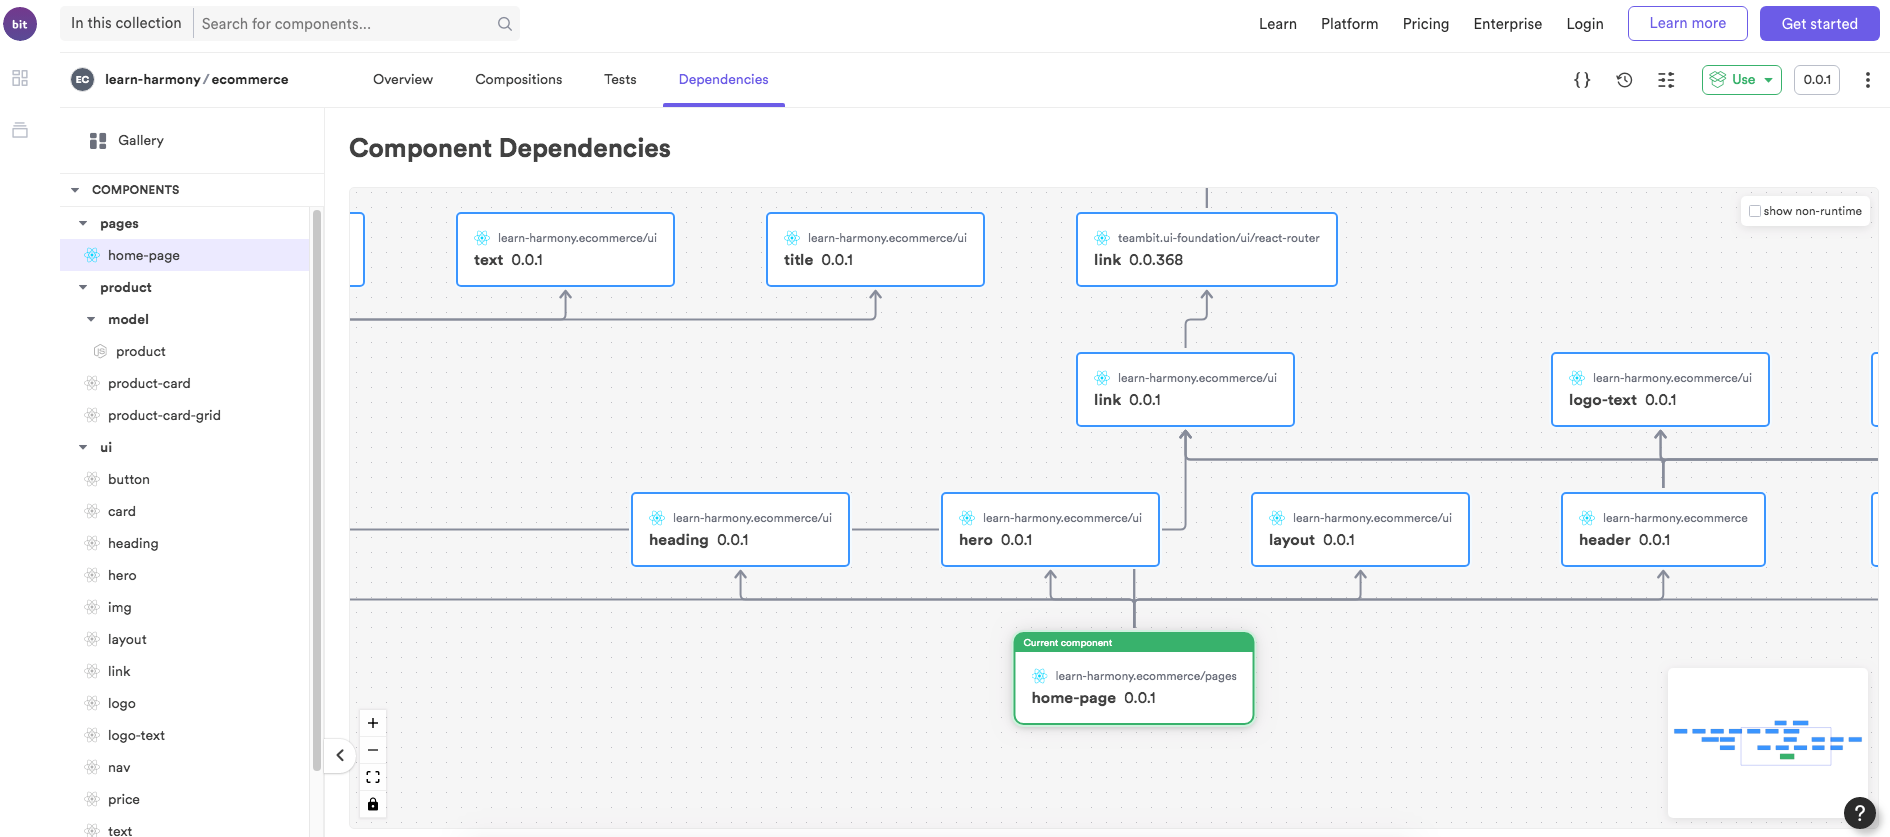Viewport: 1890px width, 837px height.
Task: Collapse the pages folder
Action: [83, 224]
